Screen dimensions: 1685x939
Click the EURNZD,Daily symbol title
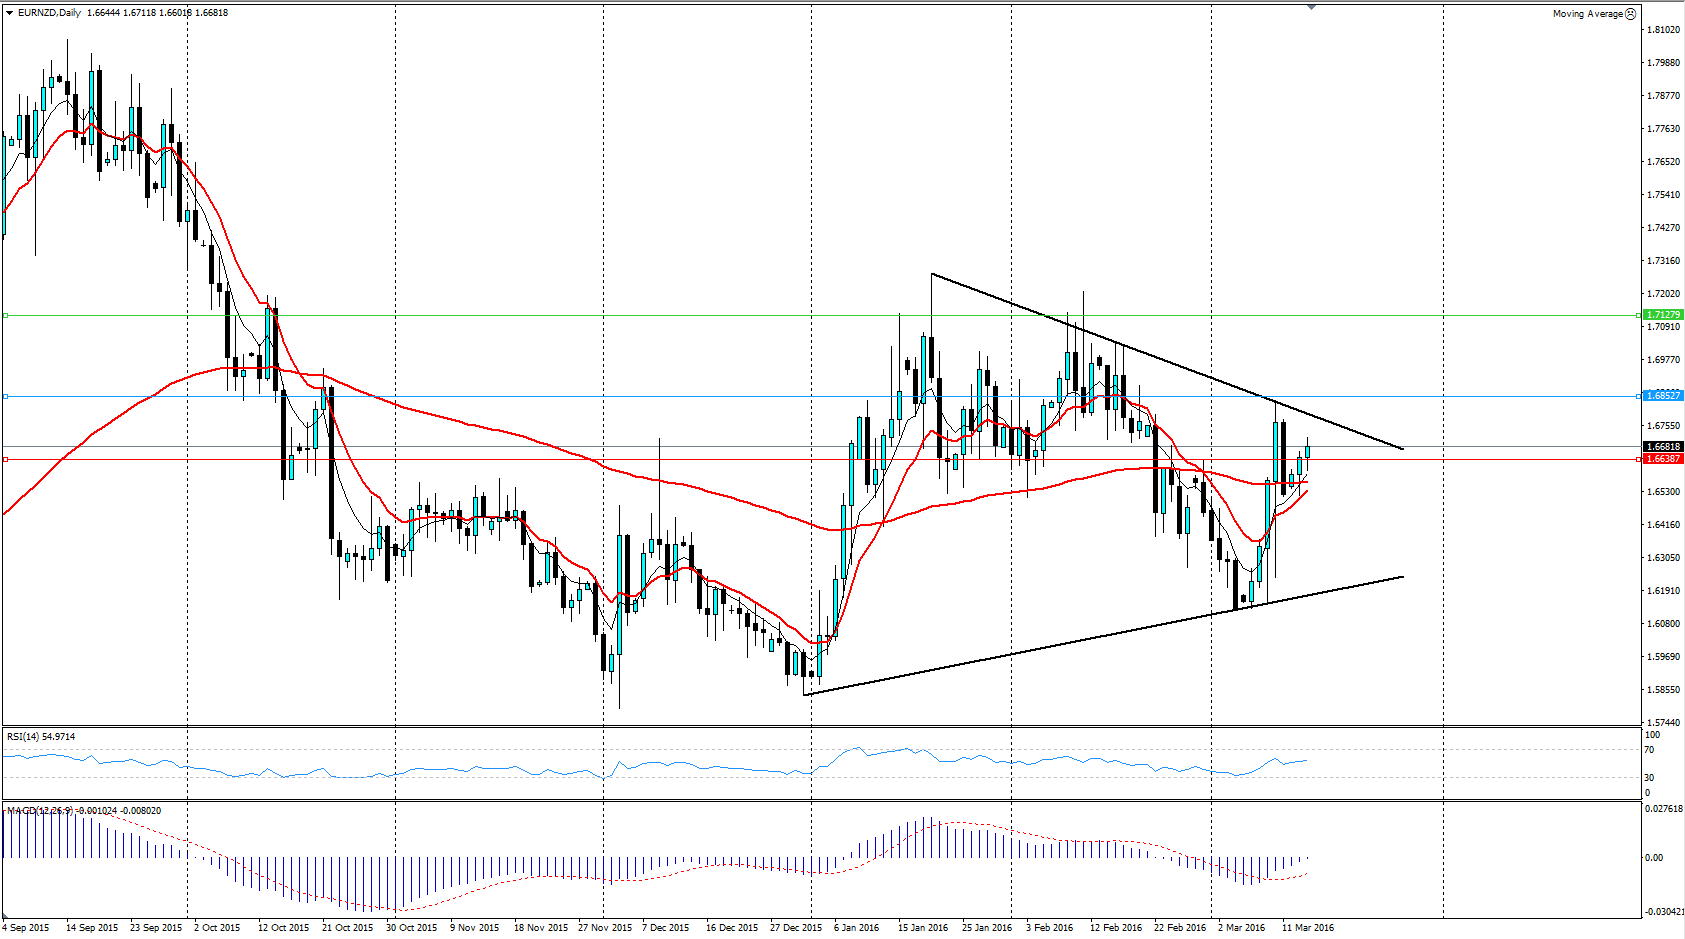50,13
